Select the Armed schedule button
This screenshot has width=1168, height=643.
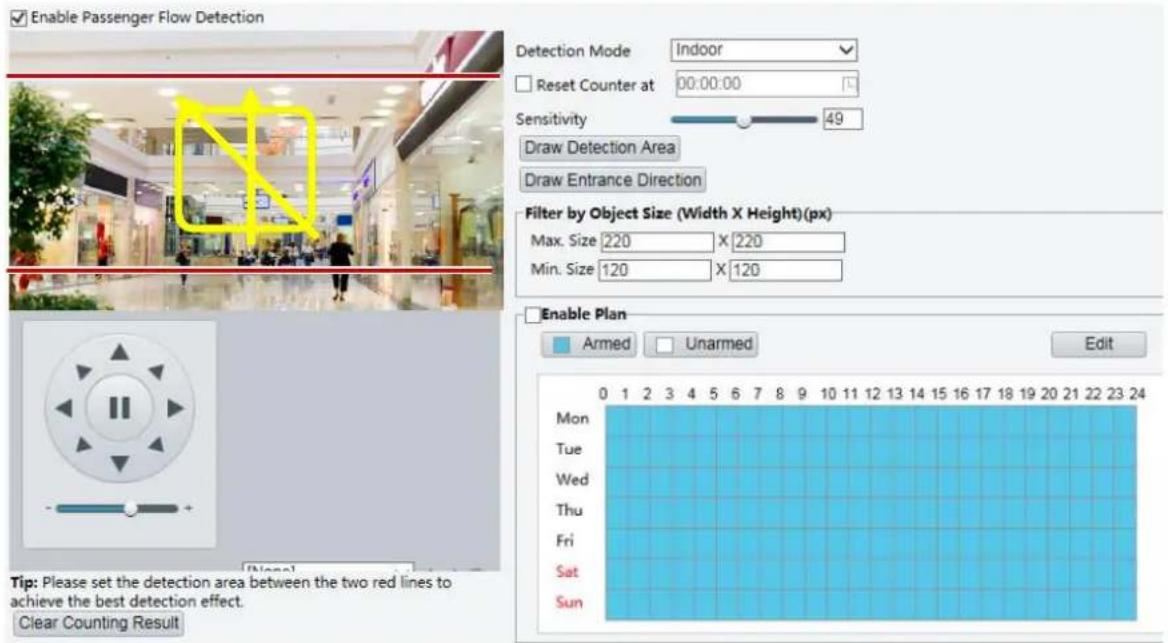pyautogui.click(x=589, y=344)
